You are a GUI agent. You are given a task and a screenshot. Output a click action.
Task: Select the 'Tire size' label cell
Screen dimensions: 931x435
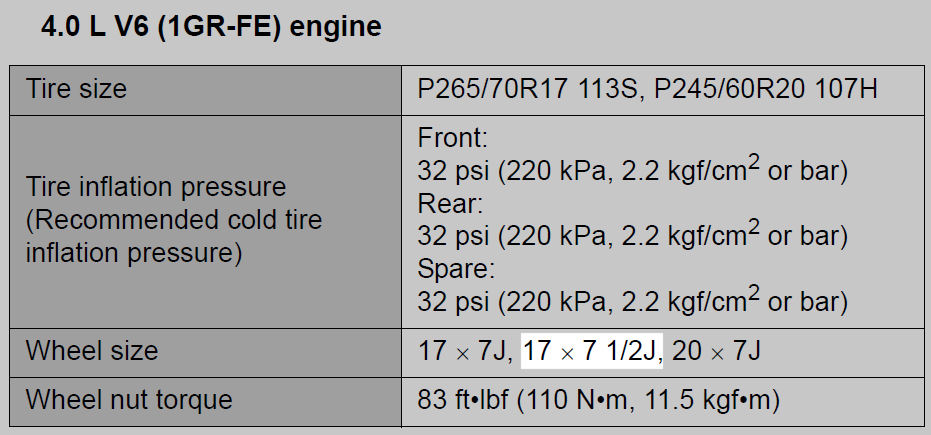coord(205,90)
